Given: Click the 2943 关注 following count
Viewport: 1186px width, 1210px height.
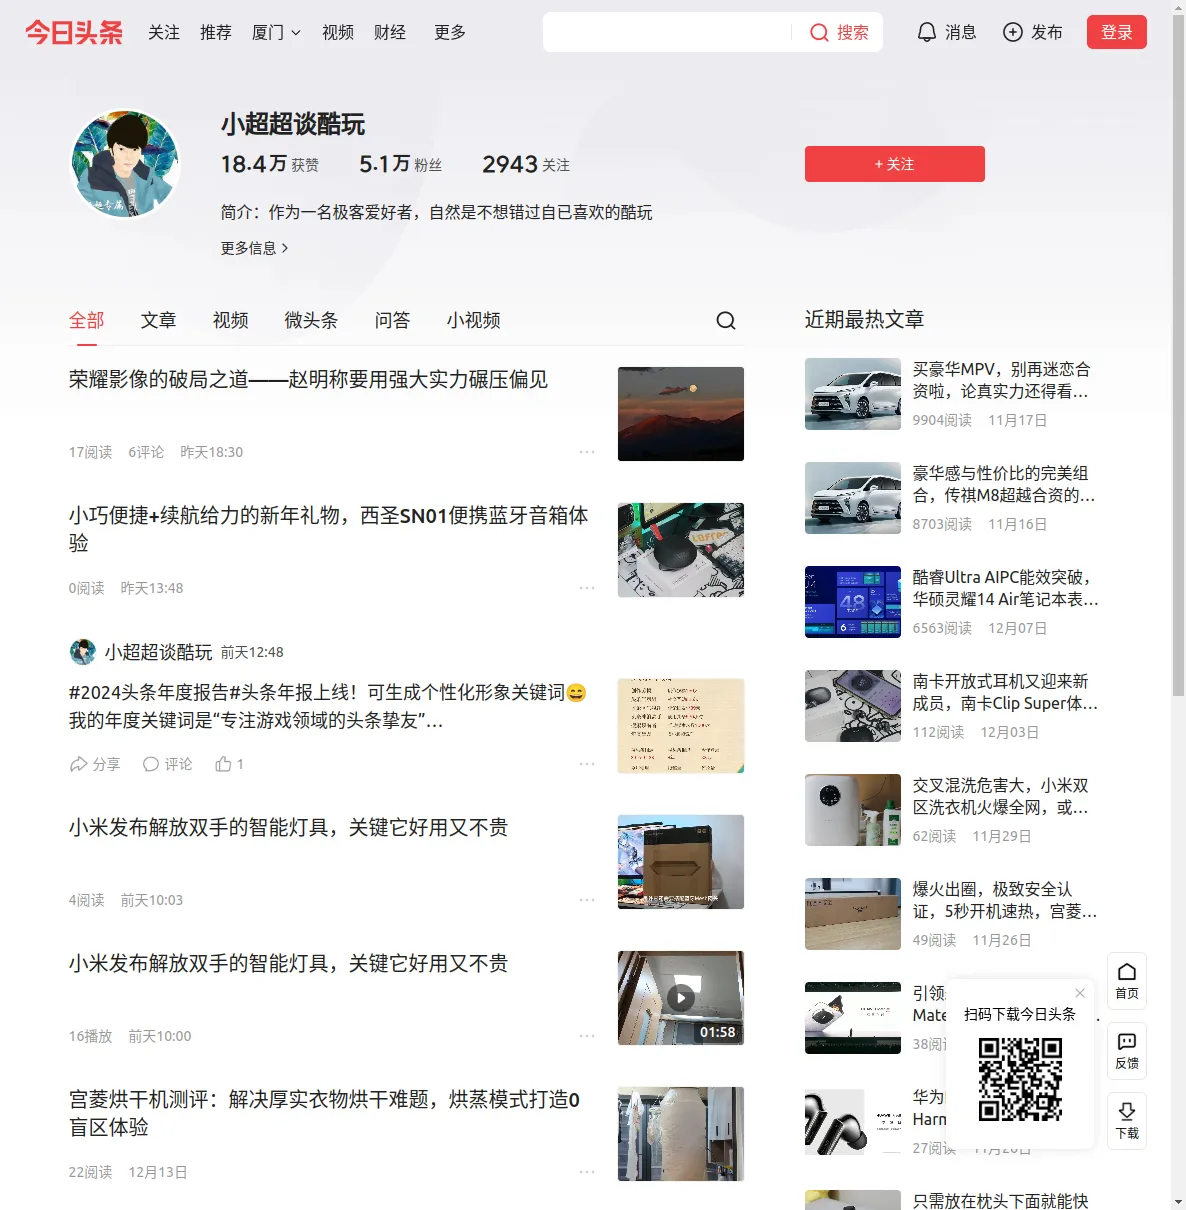Looking at the screenshot, I should (526, 164).
